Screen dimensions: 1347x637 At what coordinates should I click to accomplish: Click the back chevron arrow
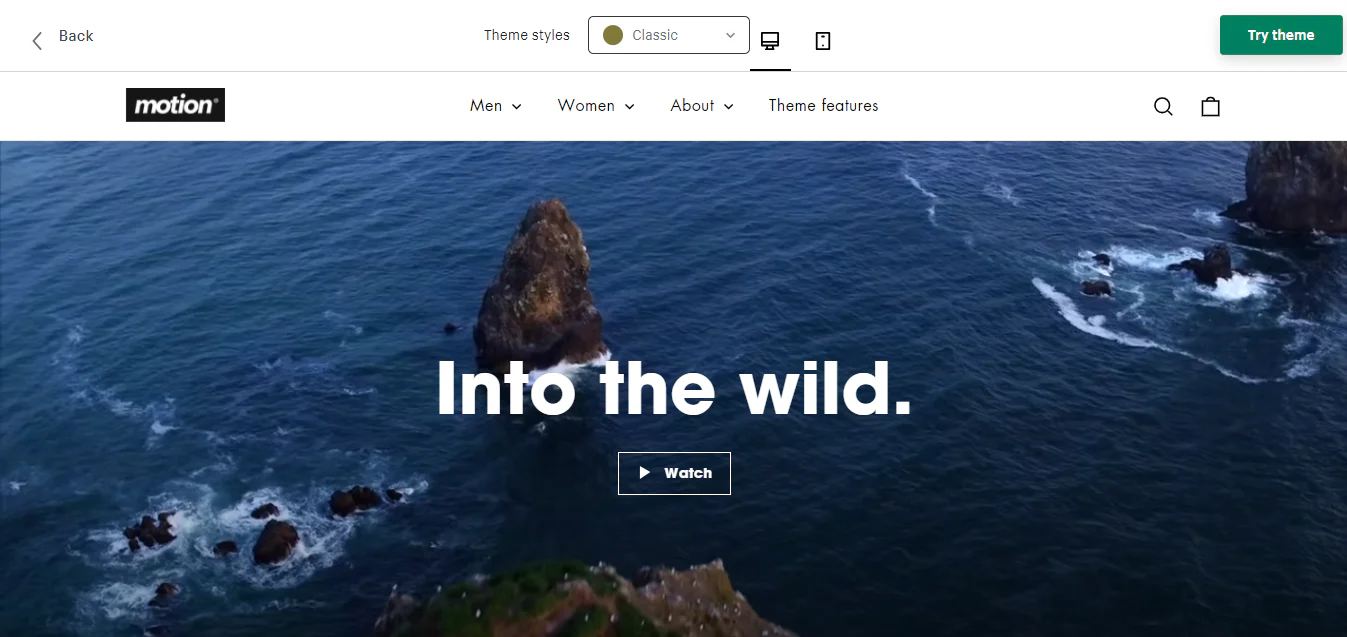coord(36,38)
